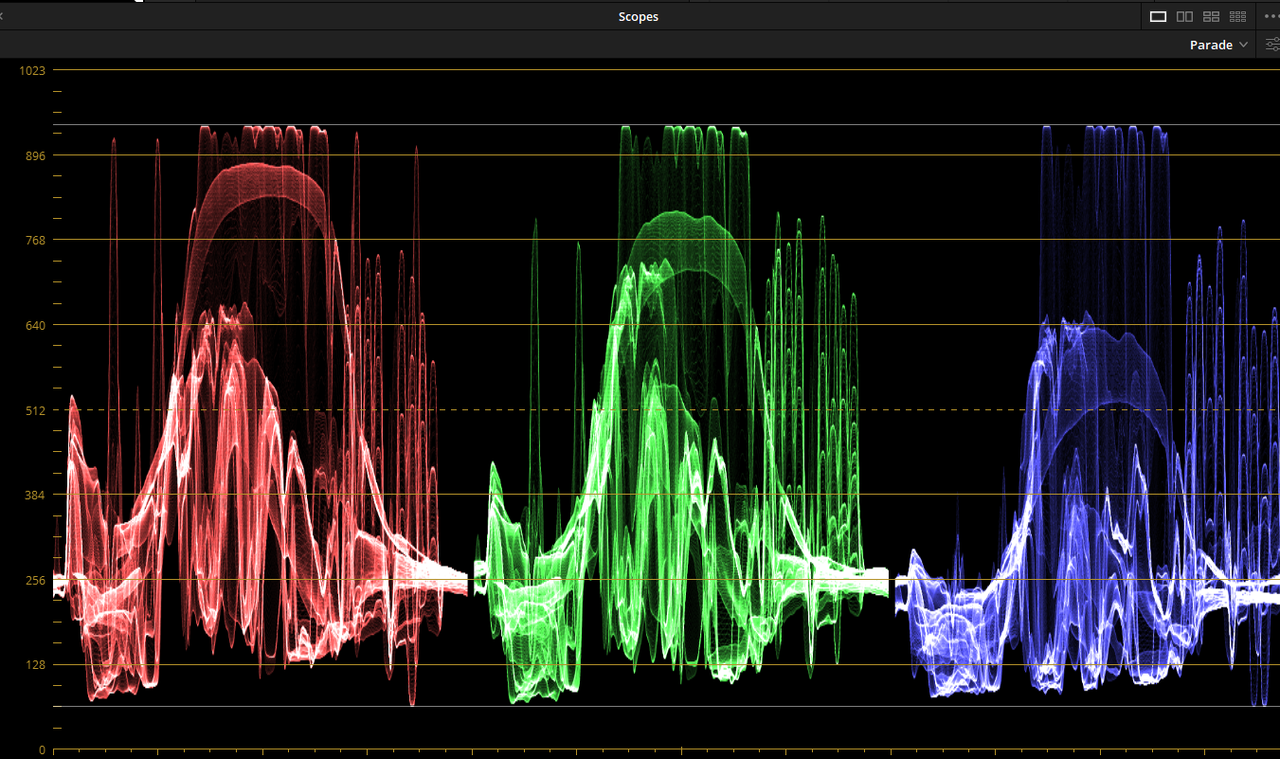This screenshot has height=759, width=1280.
Task: Open scope settings sliders icon
Action: (x=1272, y=45)
